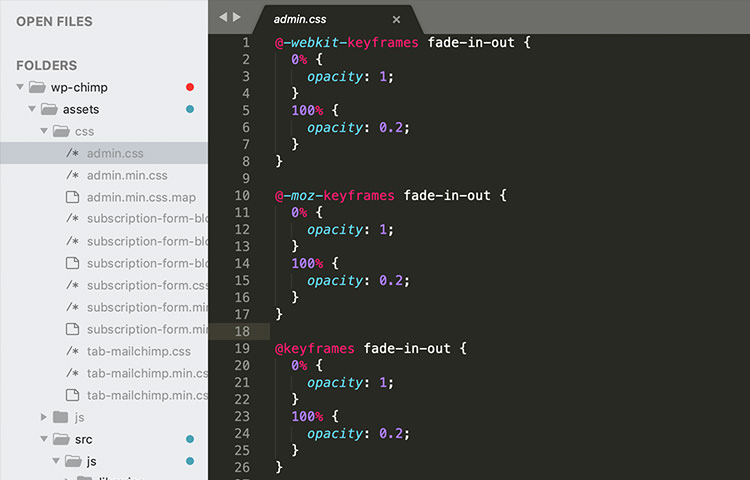The height and width of the screenshot is (480, 750).
Task: Open admin.min.css.map file
Action: (141, 197)
